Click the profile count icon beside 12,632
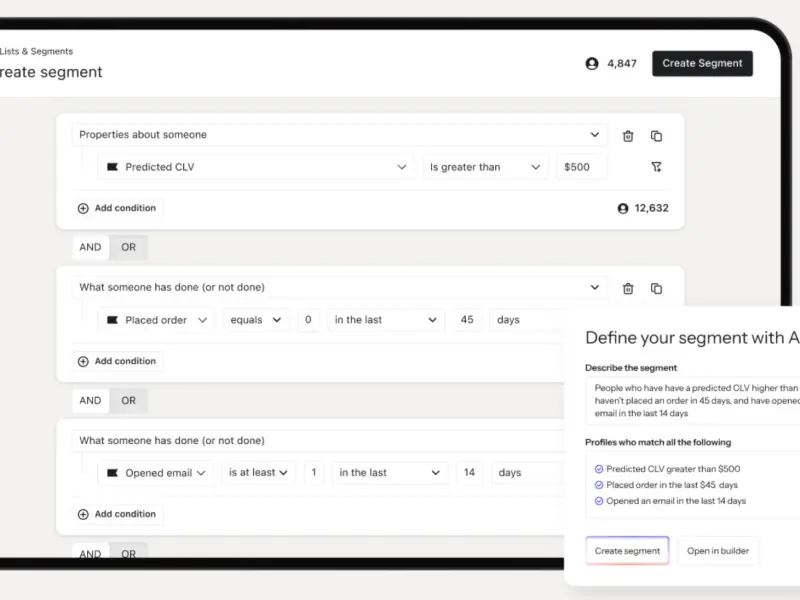Image resolution: width=800 pixels, height=600 pixels. 623,208
